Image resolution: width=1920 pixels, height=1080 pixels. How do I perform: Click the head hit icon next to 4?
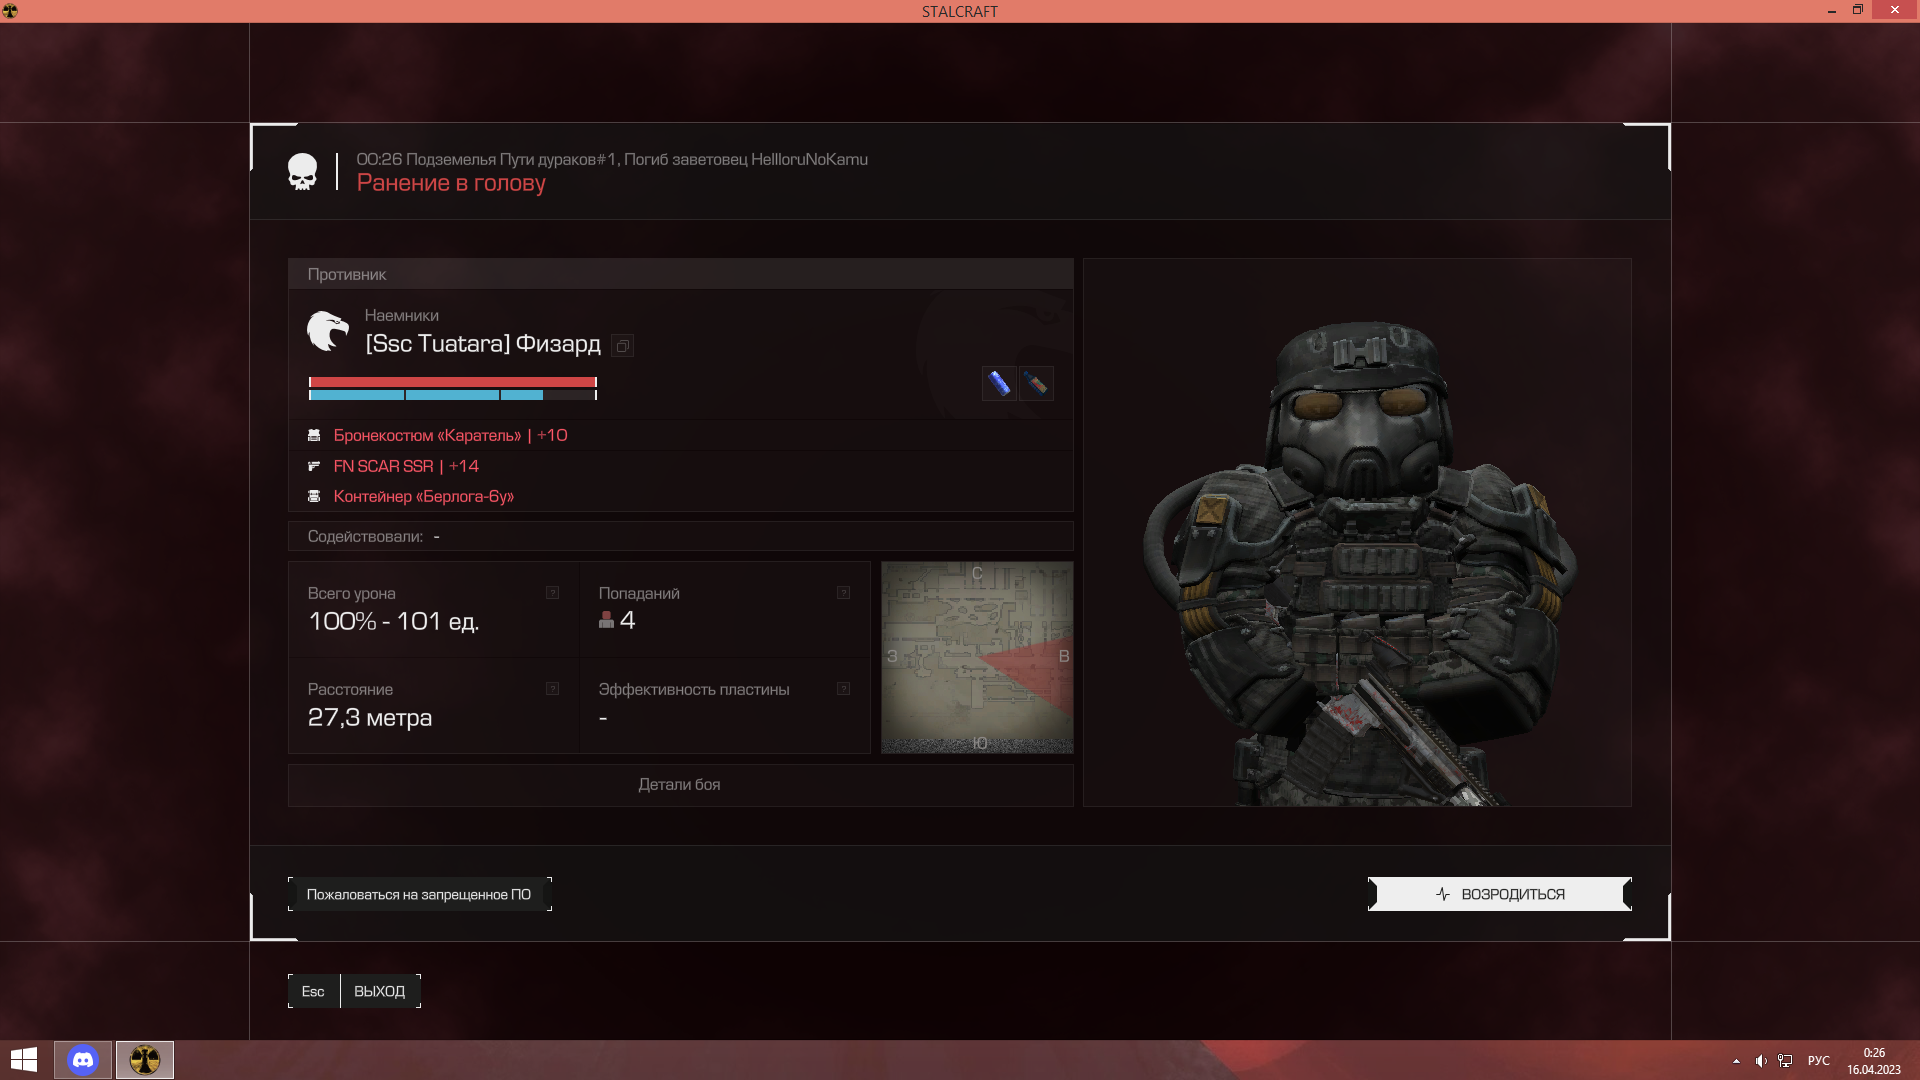(x=606, y=620)
